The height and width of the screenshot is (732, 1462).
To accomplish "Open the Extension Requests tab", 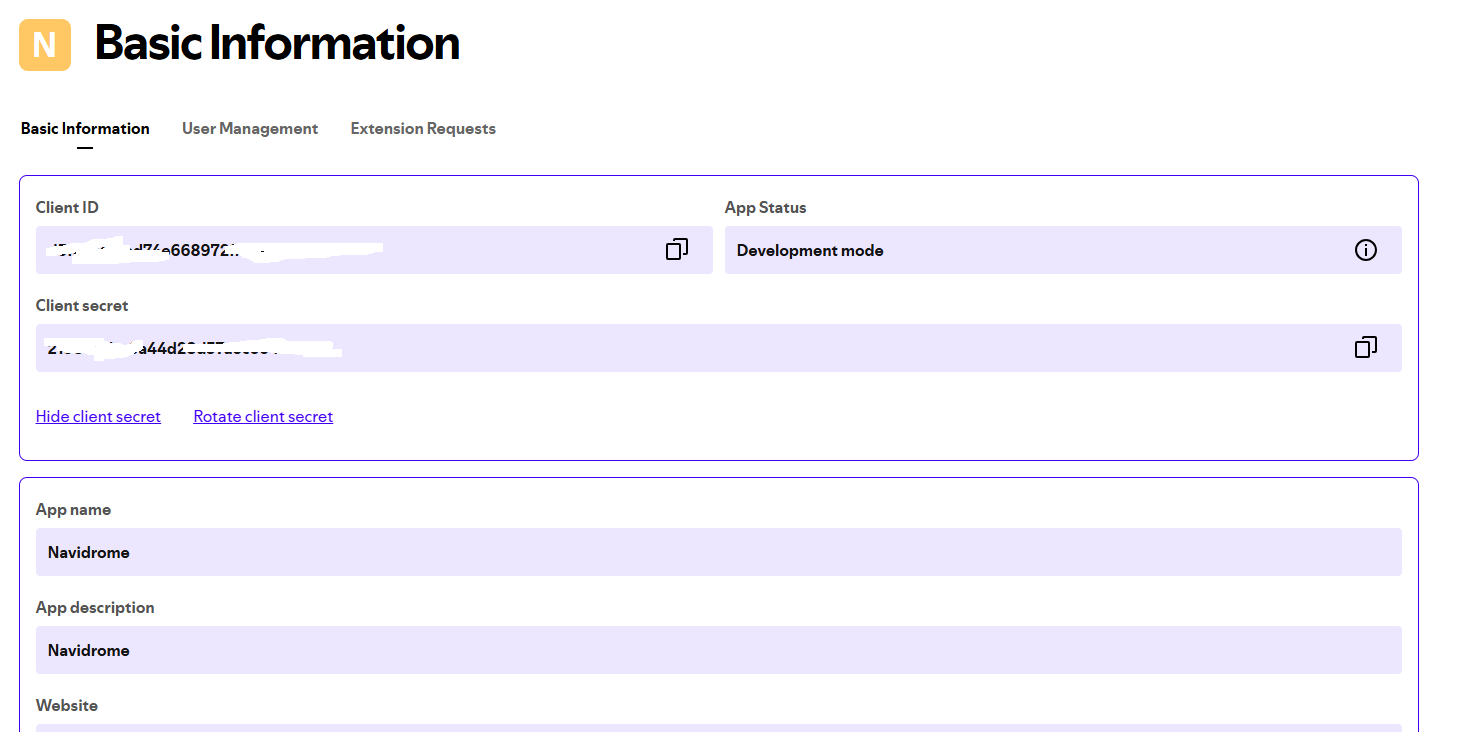I will click(423, 129).
